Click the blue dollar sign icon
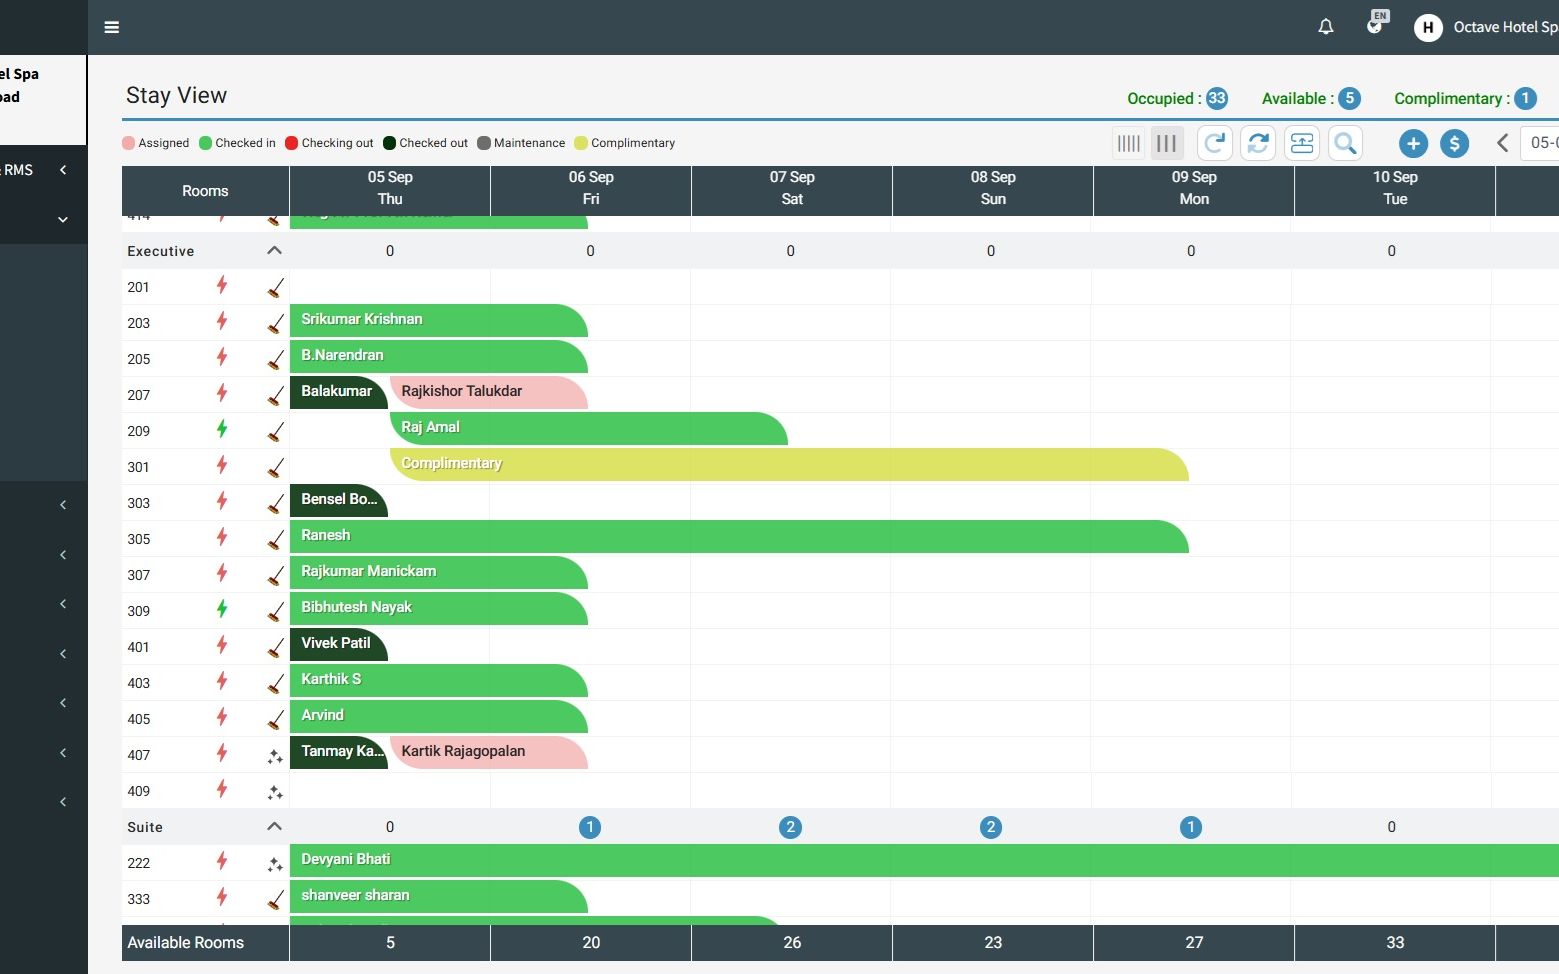The width and height of the screenshot is (1559, 974). pos(1454,144)
